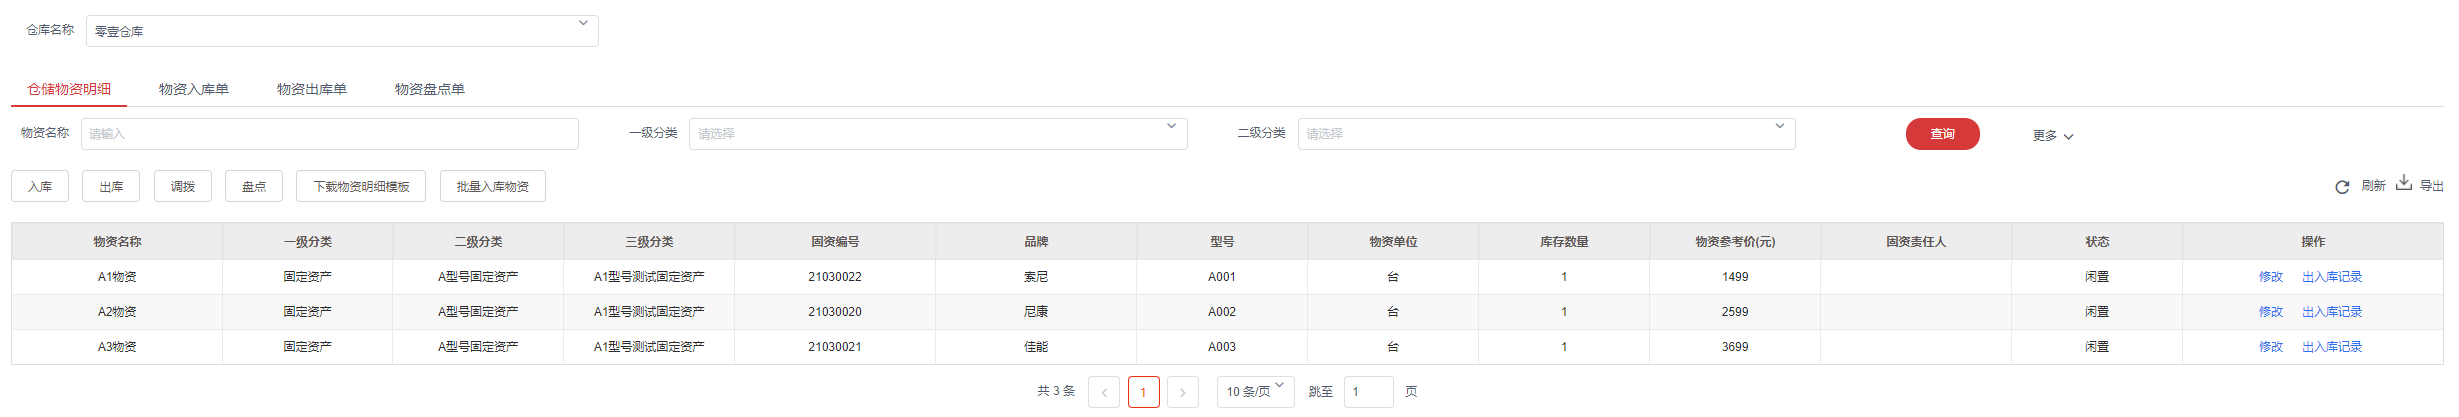
Task: Focus the 物资名称 search input
Action: pyautogui.click(x=329, y=134)
